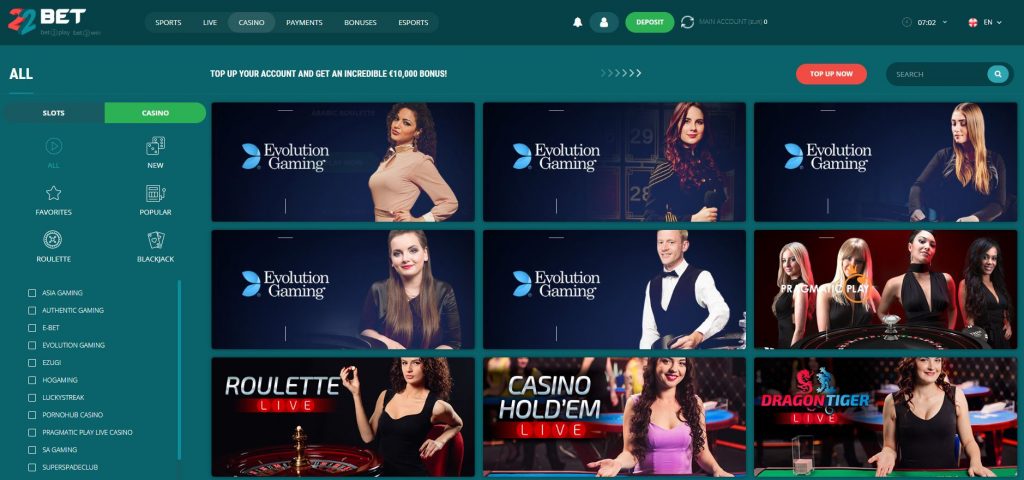Viewport: 1024px width, 480px height.
Task: Refresh balance with the circular arrows icon
Action: point(687,22)
